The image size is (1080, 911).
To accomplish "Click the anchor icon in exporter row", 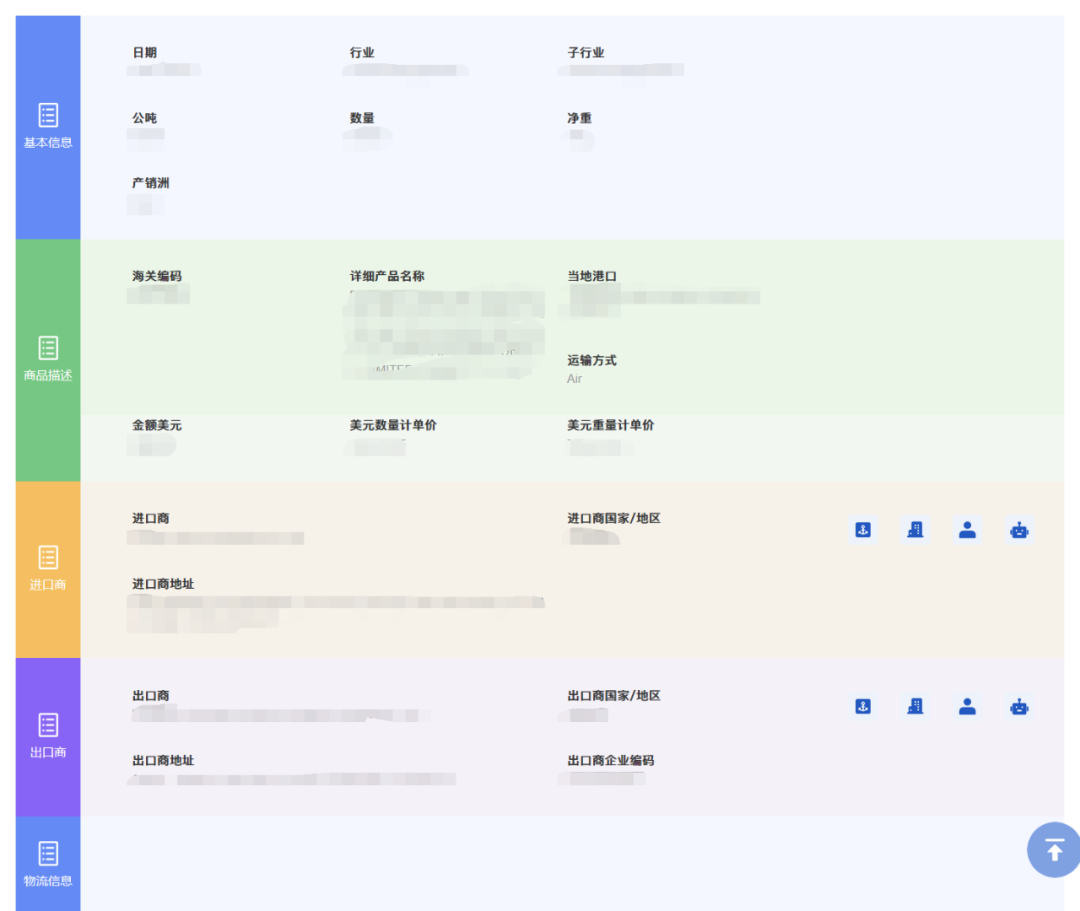I will click(863, 707).
